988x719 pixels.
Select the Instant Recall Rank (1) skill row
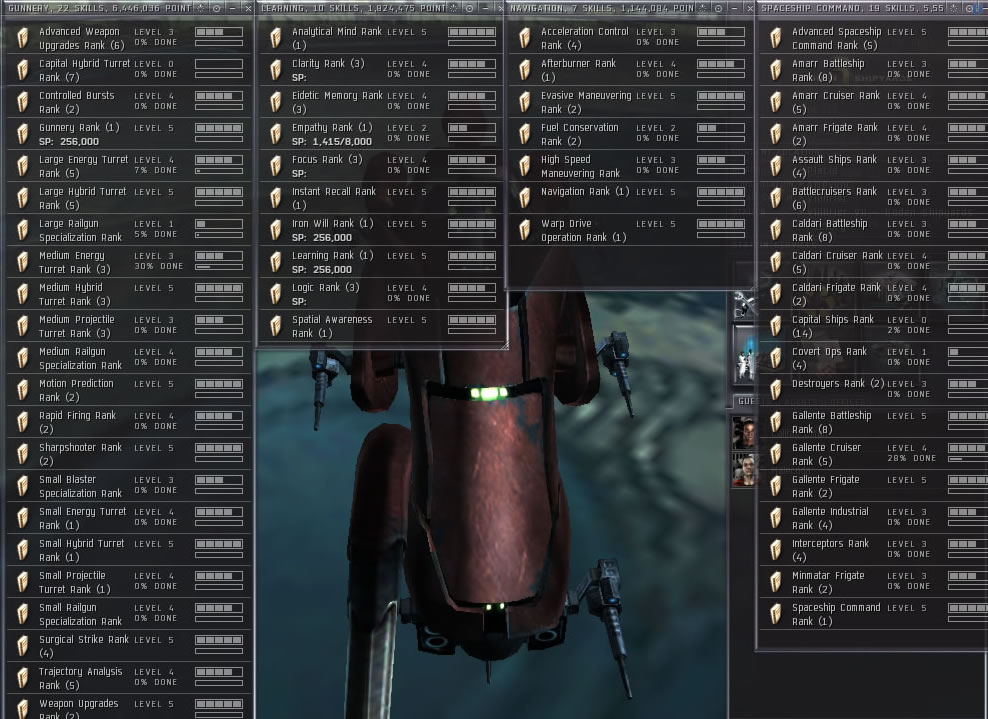[381, 198]
